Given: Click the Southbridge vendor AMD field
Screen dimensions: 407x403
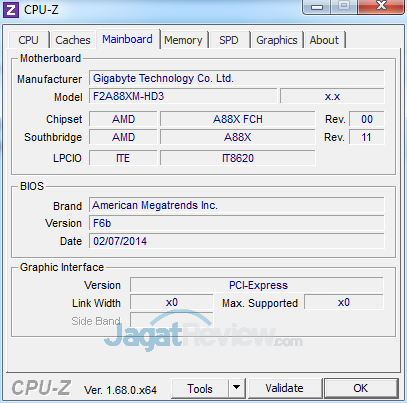Looking at the screenshot, I should pos(123,137).
